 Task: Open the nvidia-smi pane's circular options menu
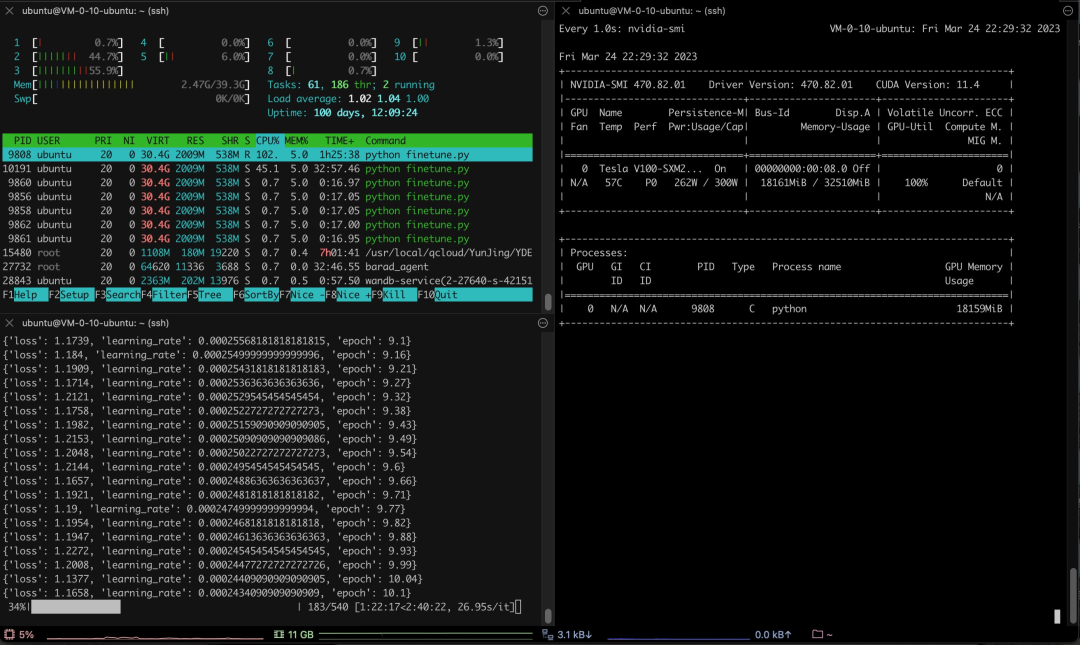[x=1069, y=11]
